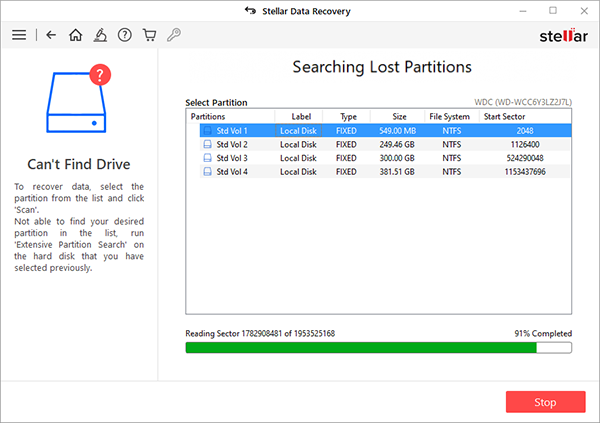Return to Home screen via house icon
This screenshot has height=423, width=600.
coord(76,35)
